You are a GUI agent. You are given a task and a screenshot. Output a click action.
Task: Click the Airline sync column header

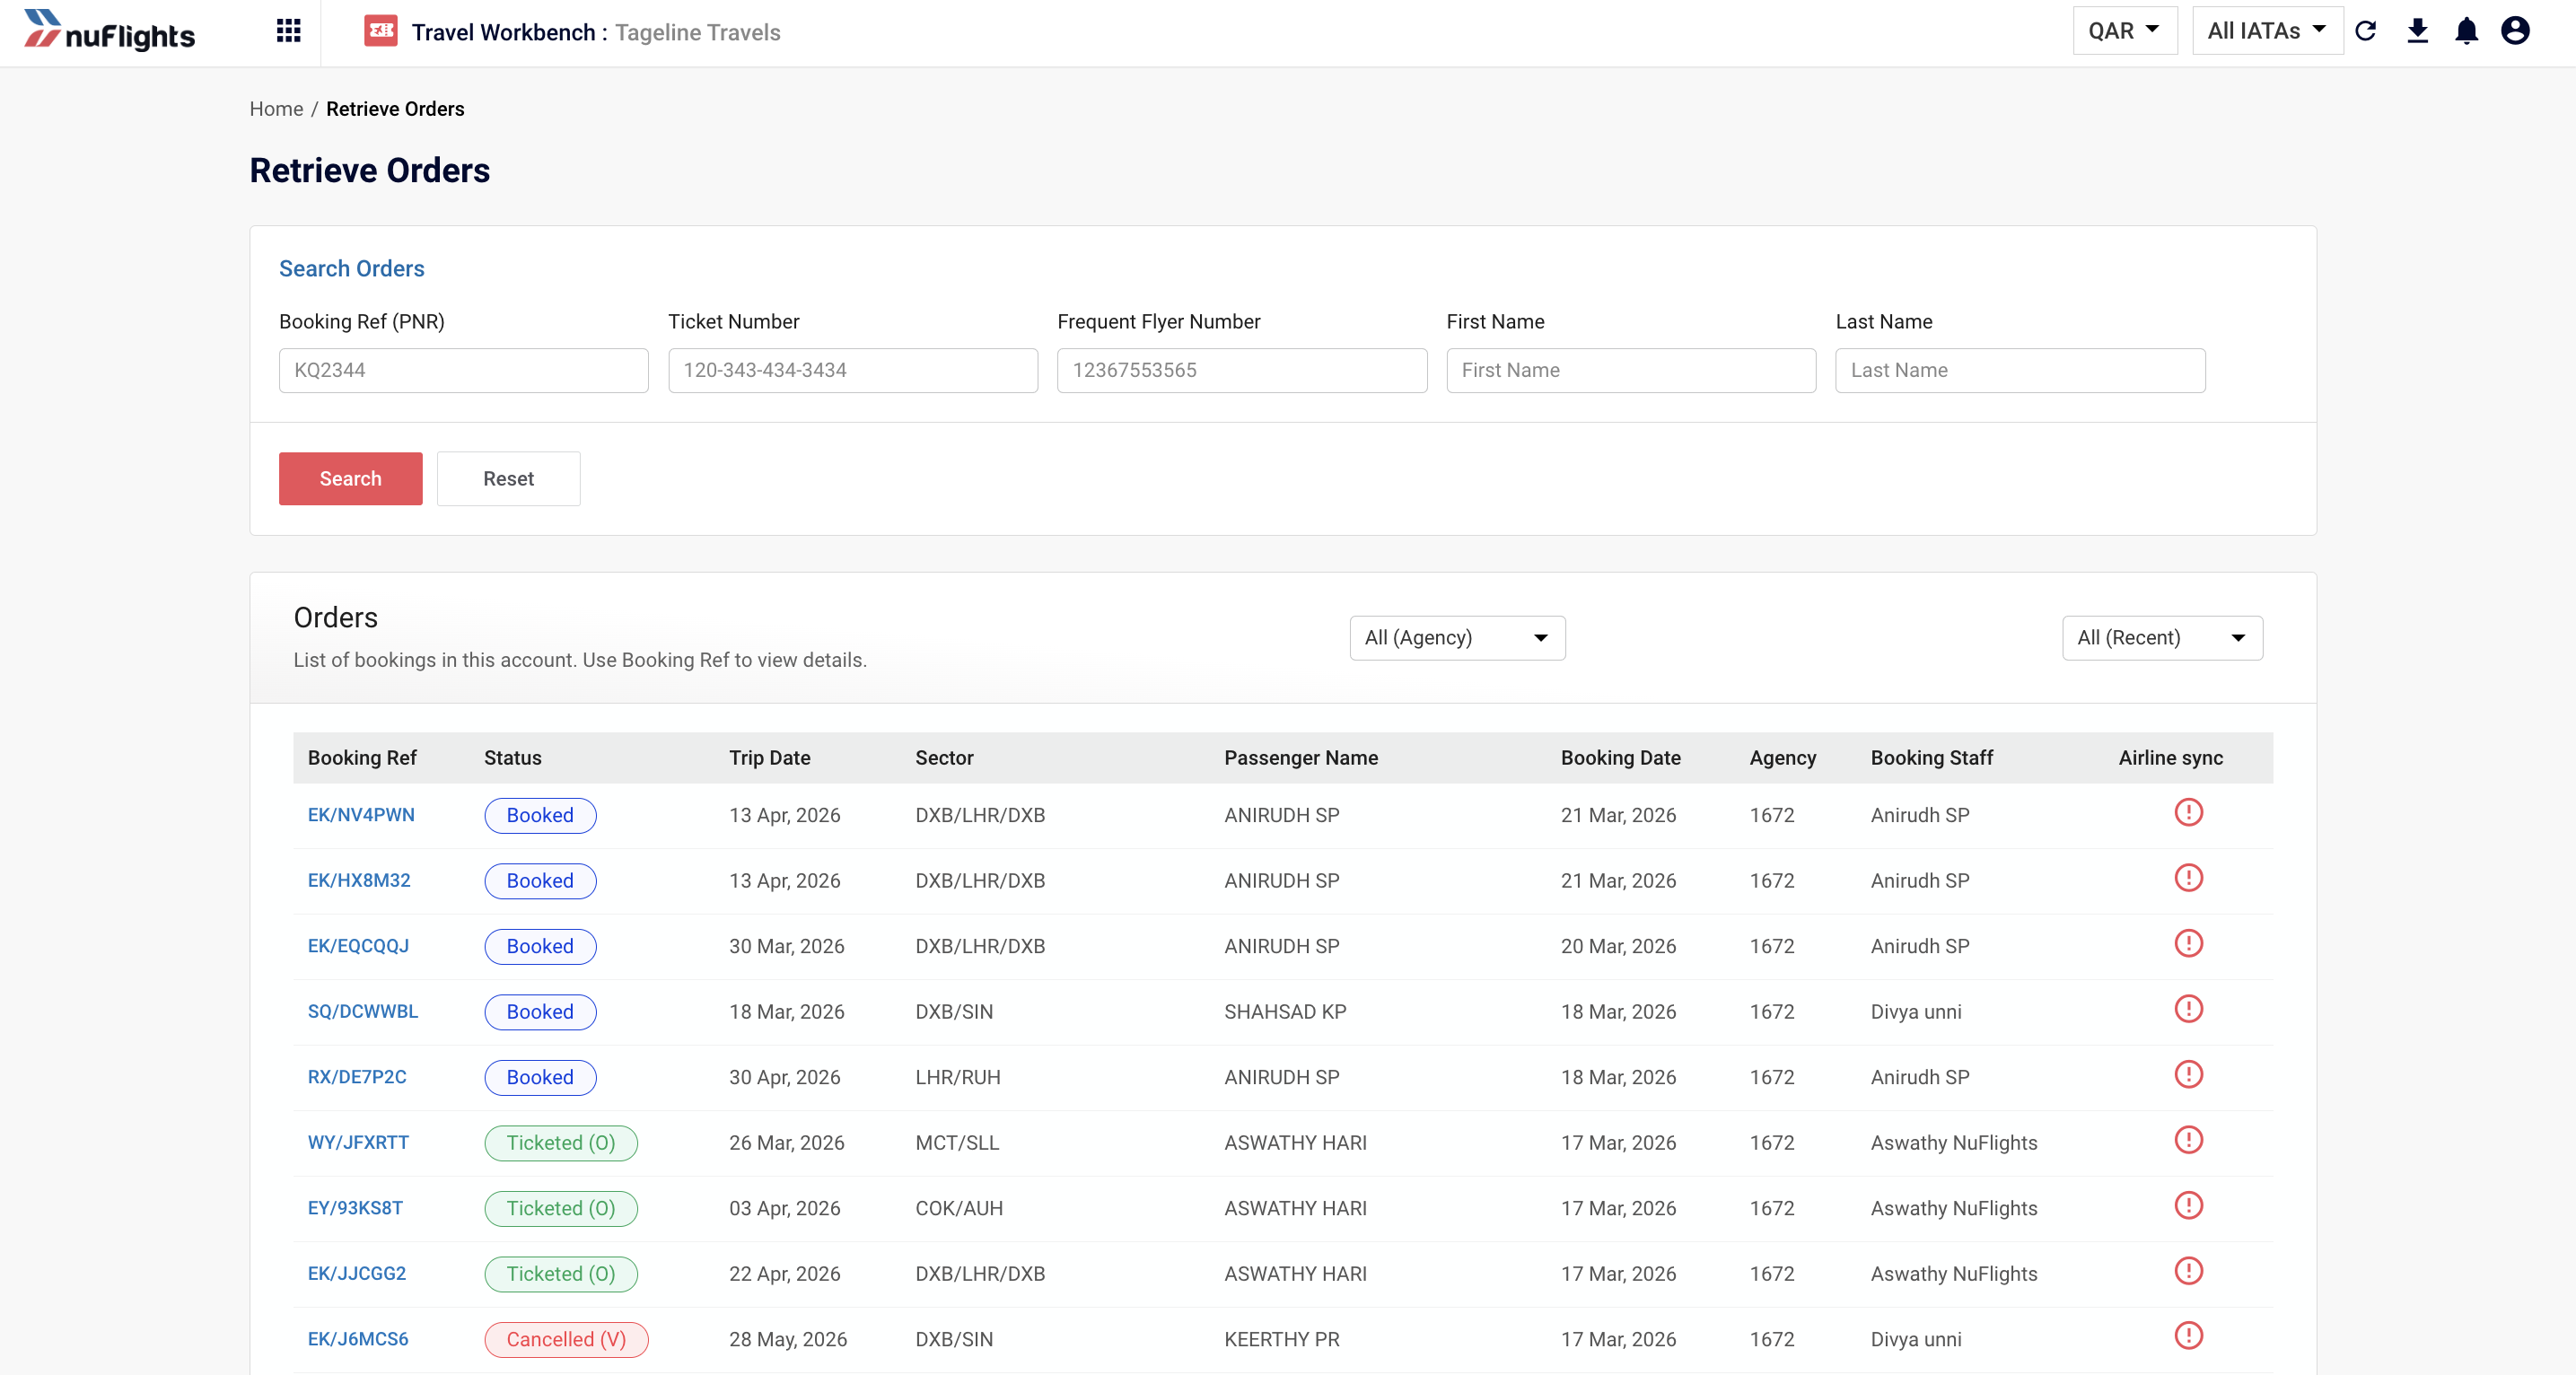coord(2170,758)
